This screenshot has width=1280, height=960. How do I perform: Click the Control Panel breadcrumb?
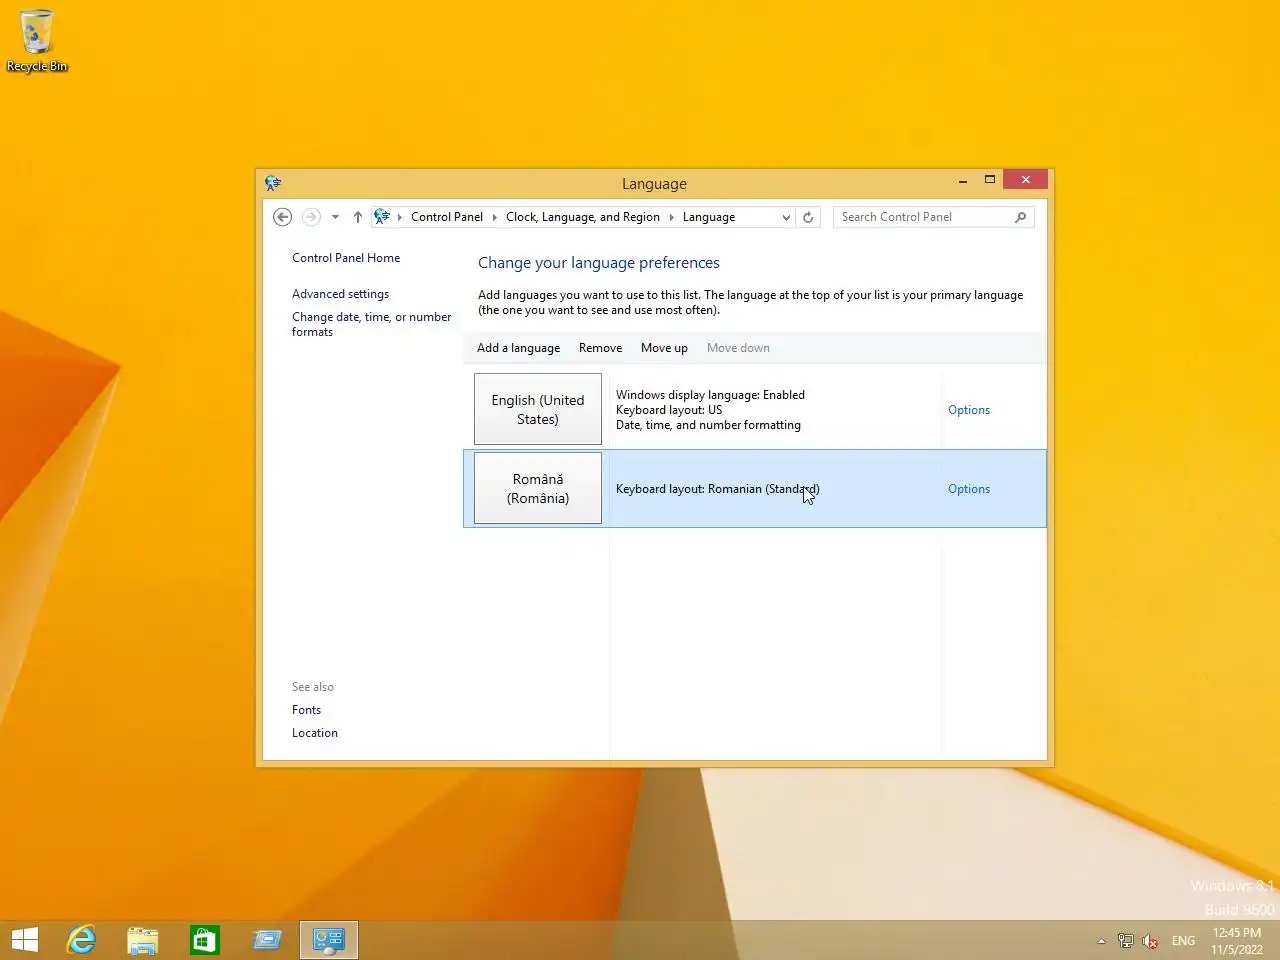point(447,217)
